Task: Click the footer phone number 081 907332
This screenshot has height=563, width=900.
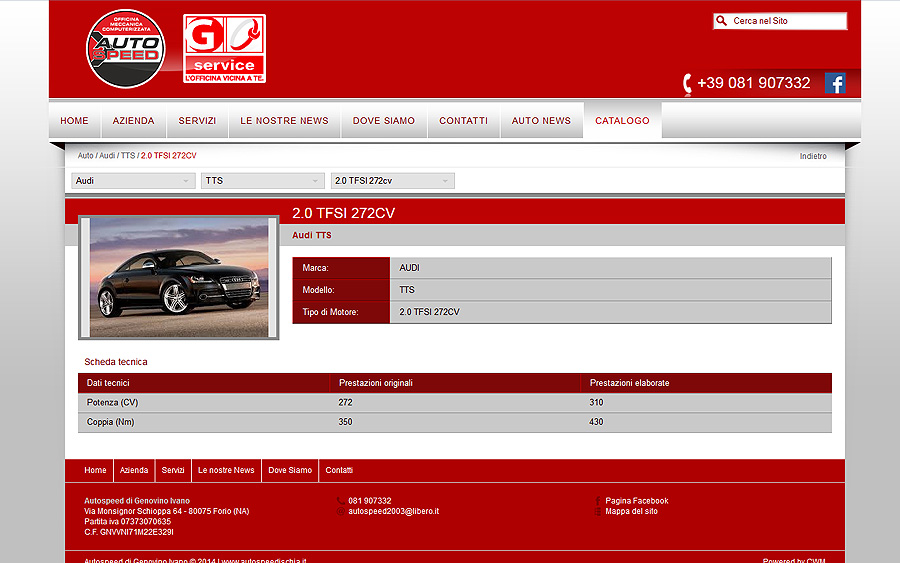Action: [x=370, y=501]
